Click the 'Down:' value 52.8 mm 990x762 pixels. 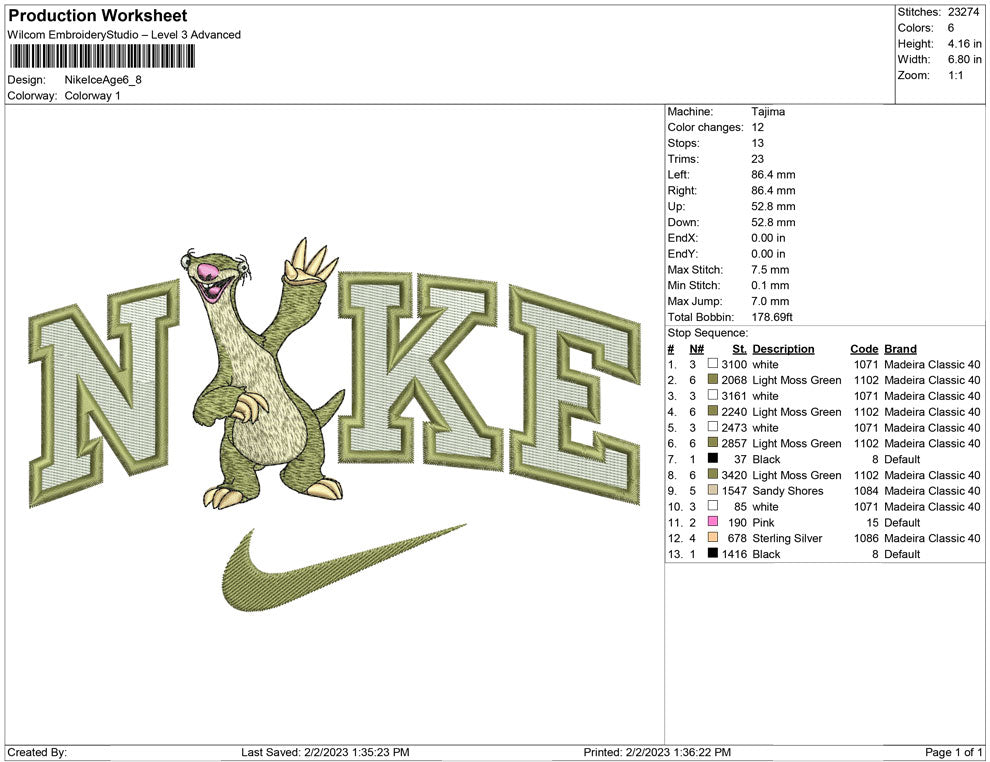(773, 222)
